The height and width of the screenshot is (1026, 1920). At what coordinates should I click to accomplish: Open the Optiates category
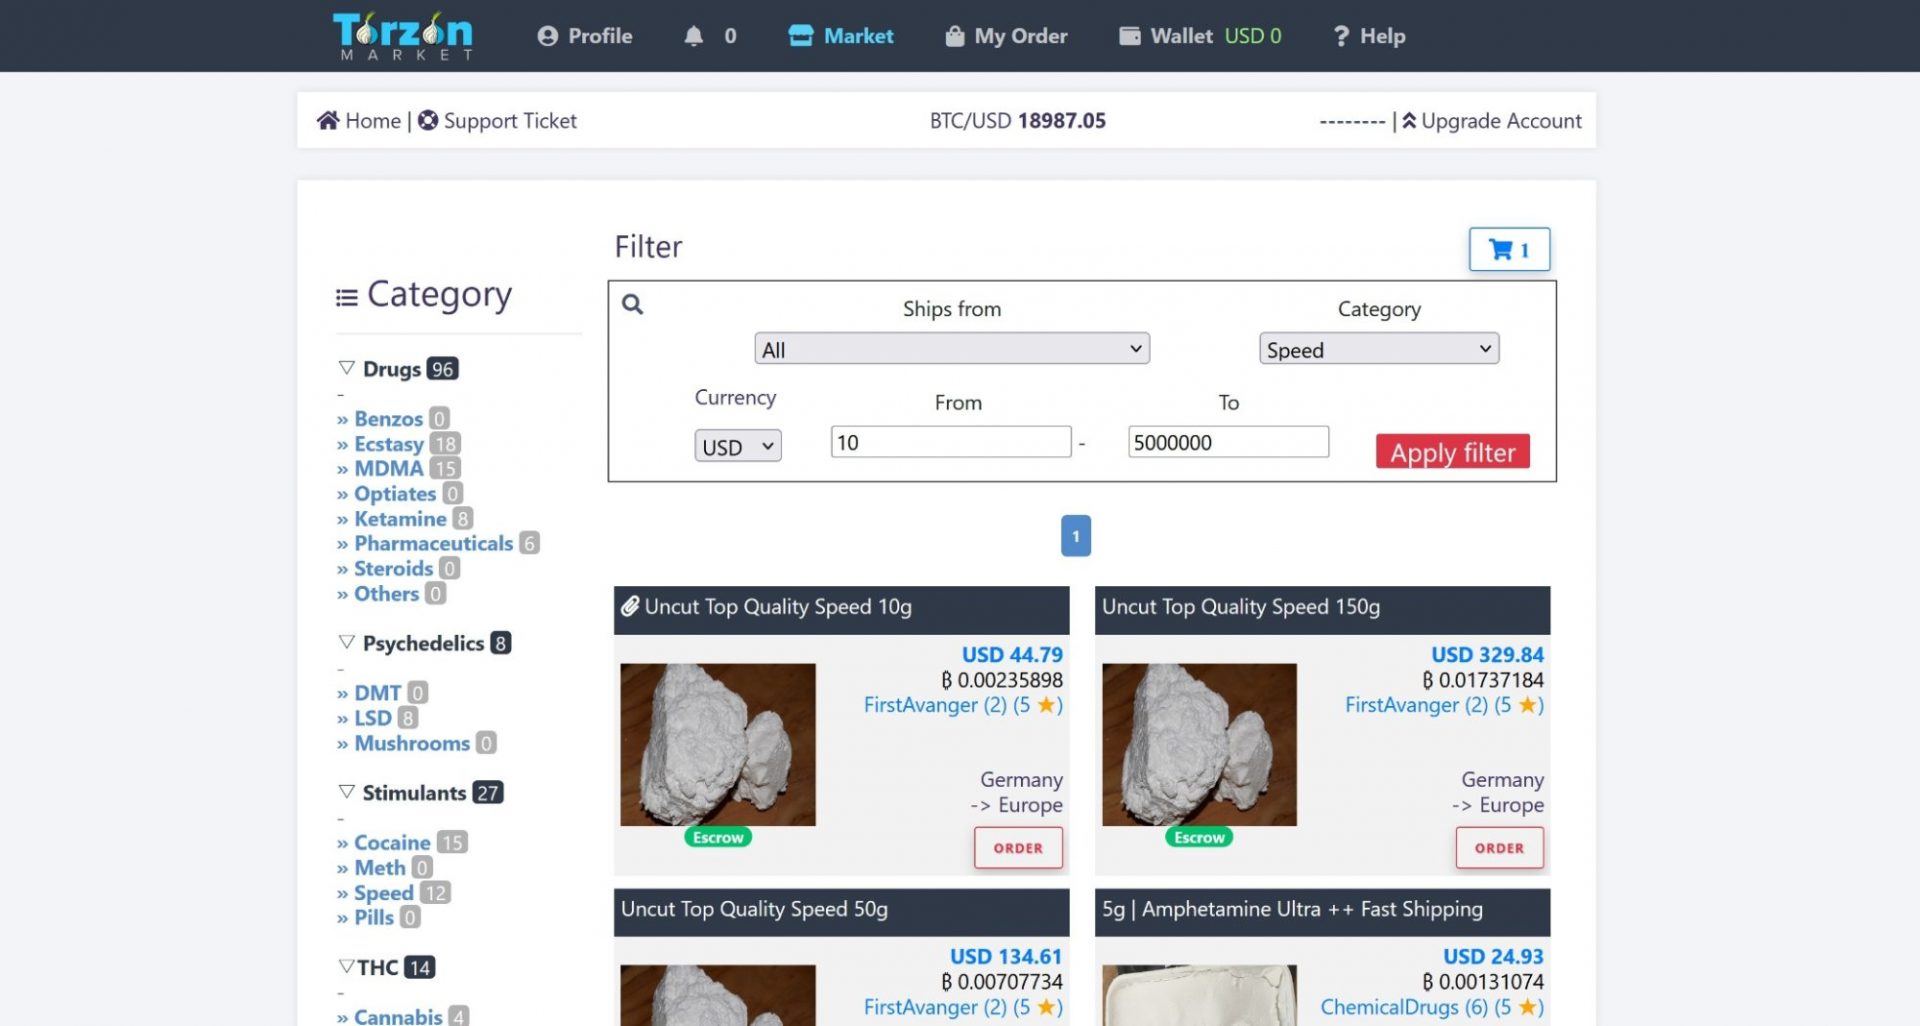(x=395, y=493)
